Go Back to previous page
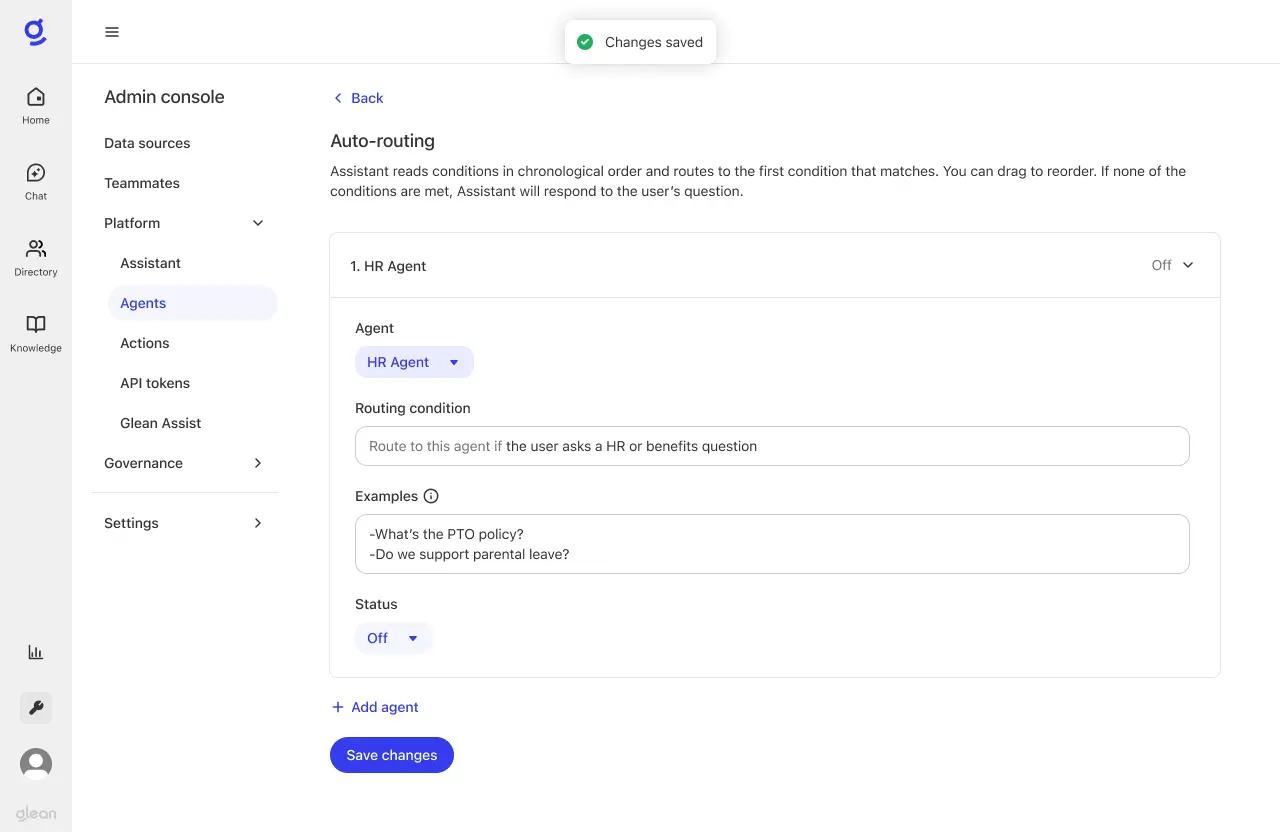The image size is (1280, 832). point(358,98)
